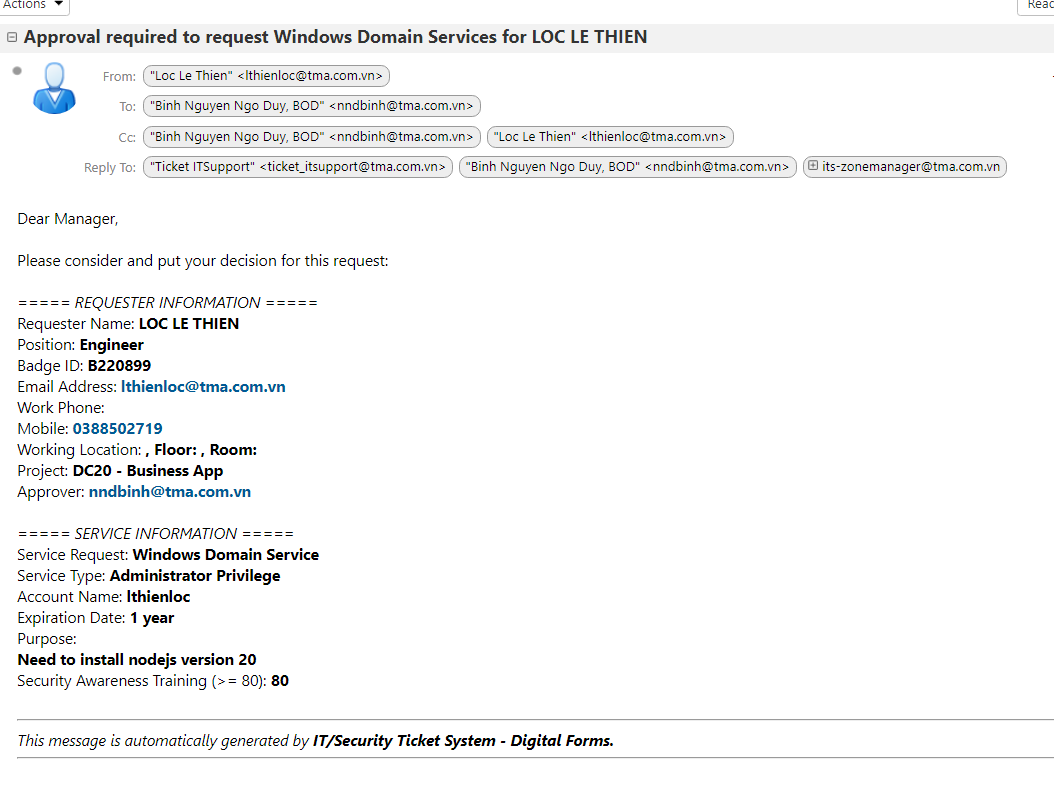Click the email subject title text

(x=335, y=37)
